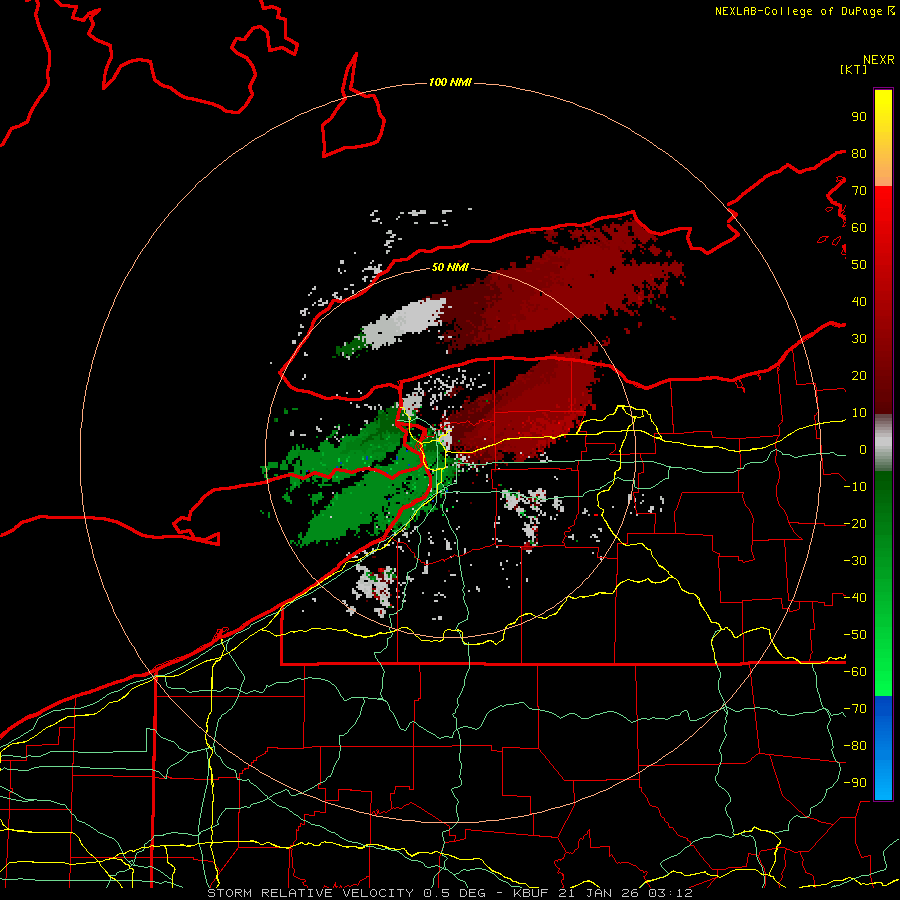Click the -80 knot scale value
This screenshot has width=900, height=900.
[x=855, y=746]
